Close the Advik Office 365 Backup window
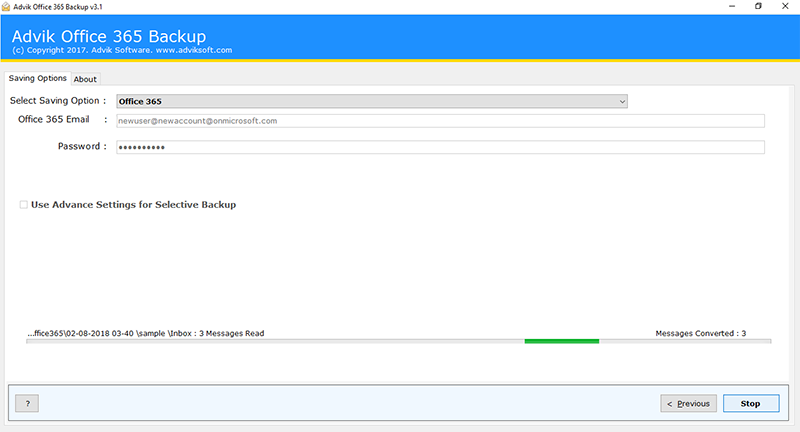800x432 pixels. coord(785,6)
